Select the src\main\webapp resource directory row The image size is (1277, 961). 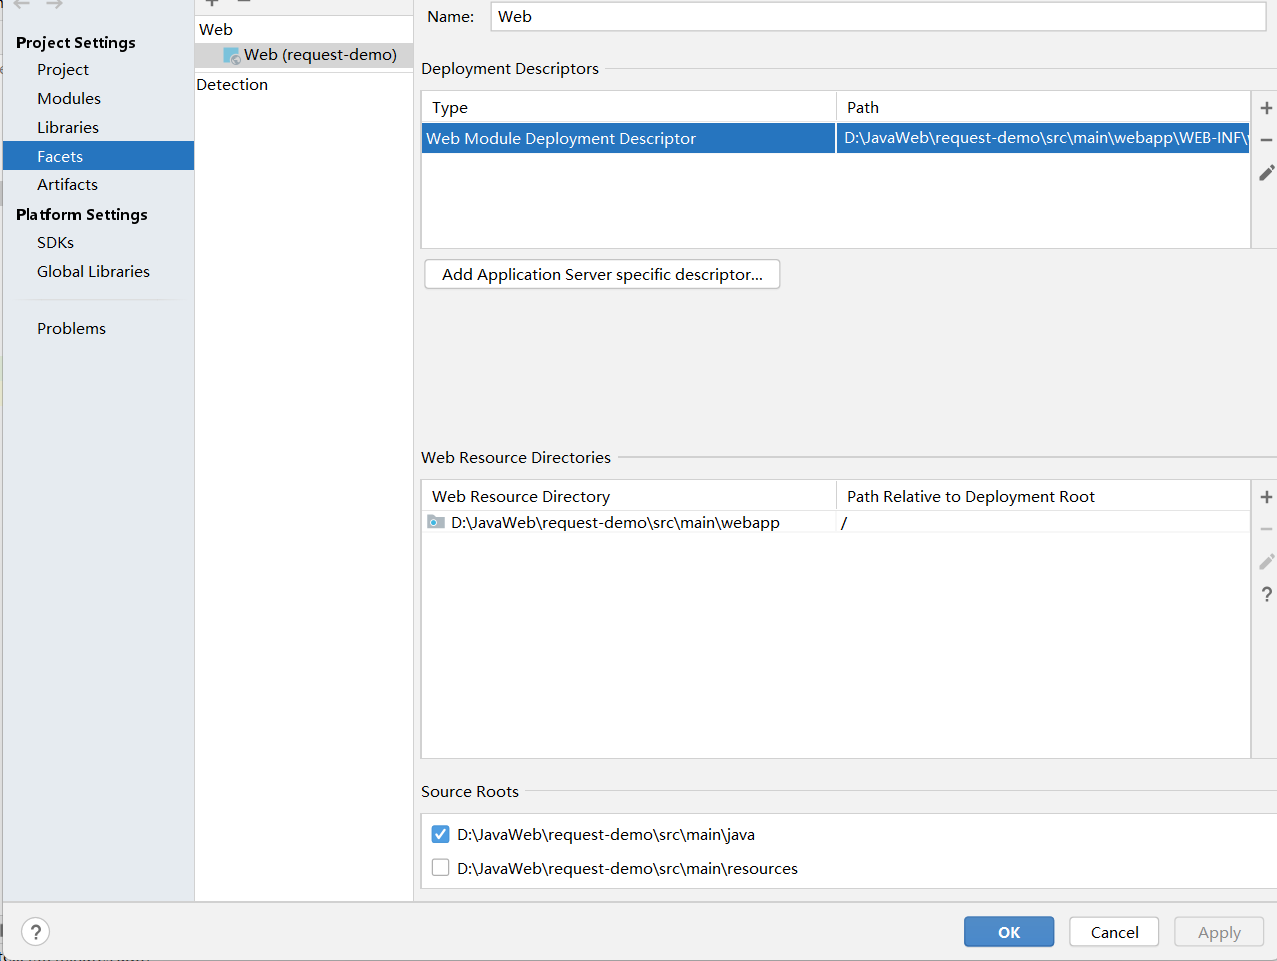[835, 522]
